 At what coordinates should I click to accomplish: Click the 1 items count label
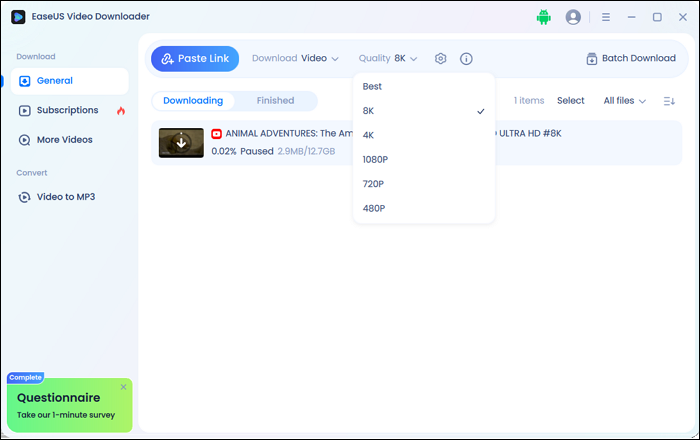(529, 101)
